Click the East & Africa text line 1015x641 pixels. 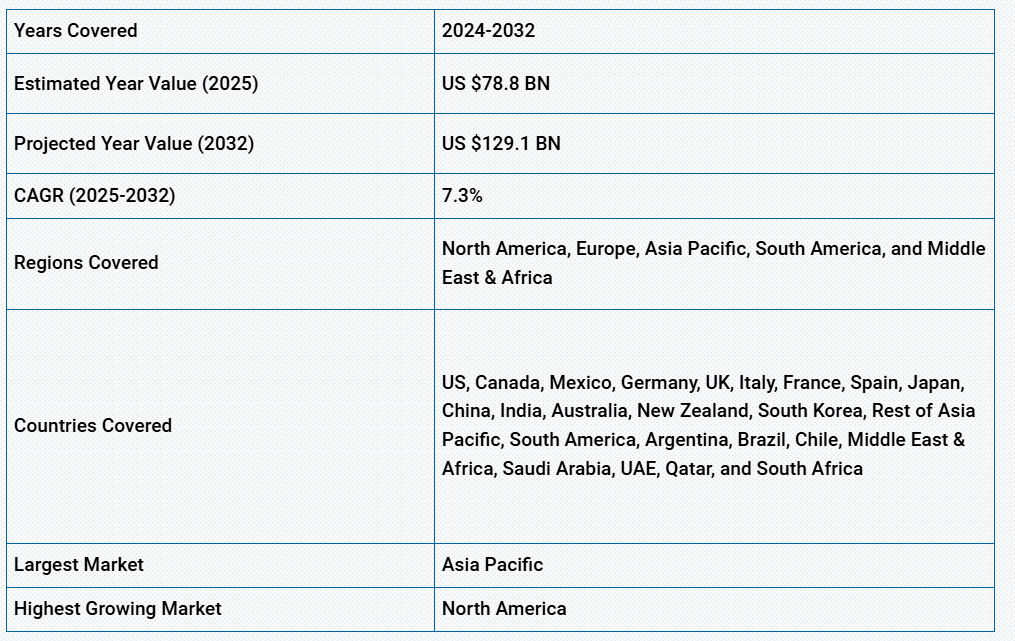tap(497, 278)
